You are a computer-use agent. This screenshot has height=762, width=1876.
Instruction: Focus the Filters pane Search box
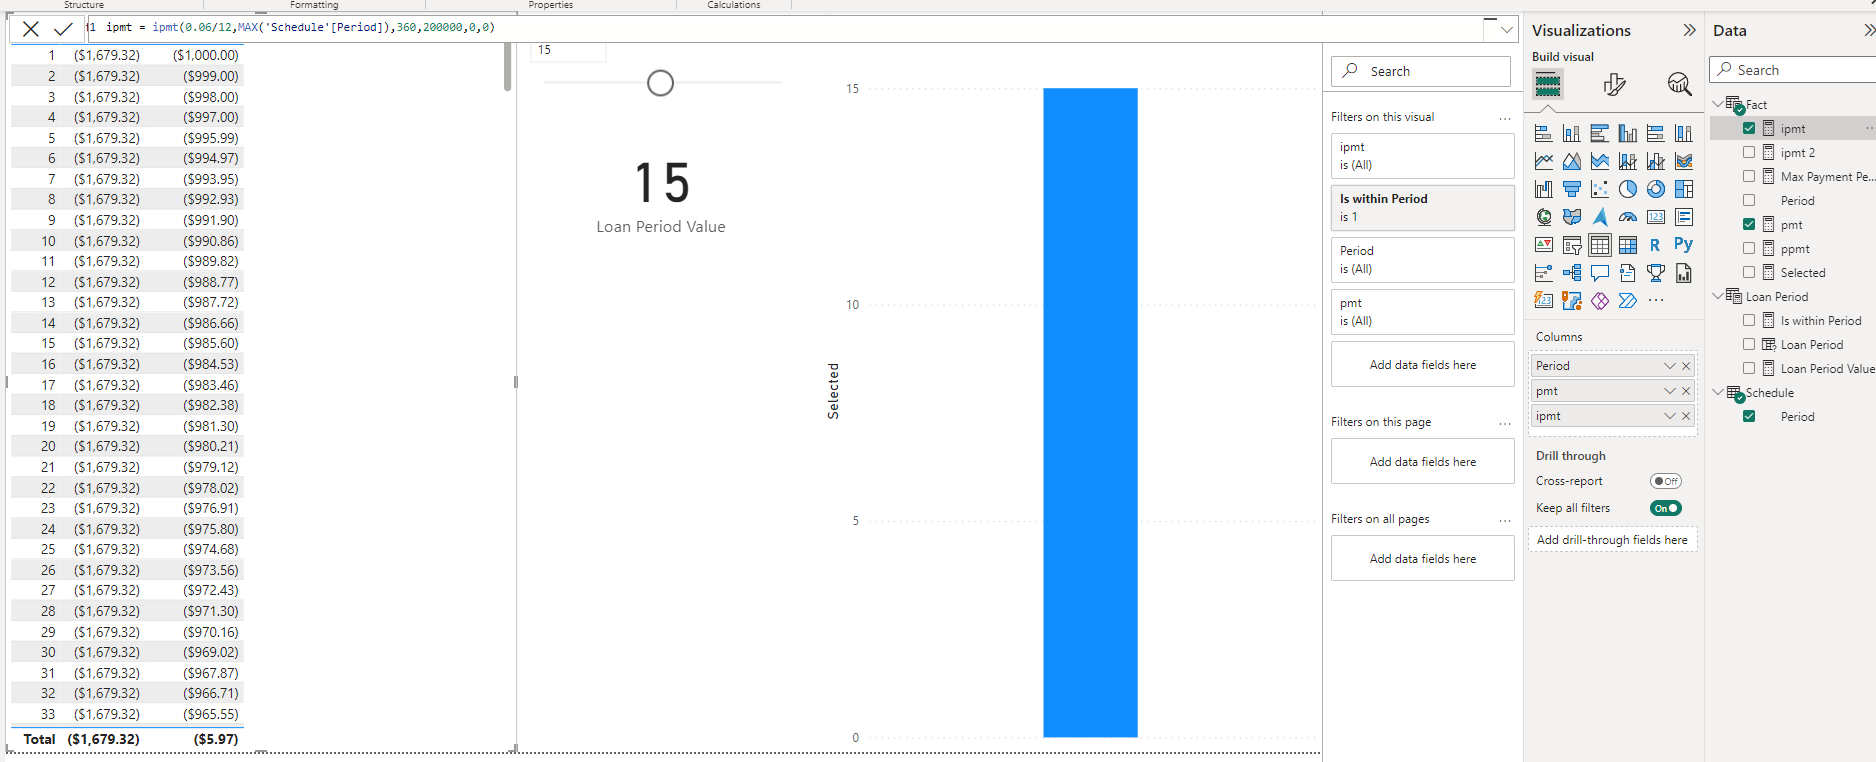coord(1421,71)
